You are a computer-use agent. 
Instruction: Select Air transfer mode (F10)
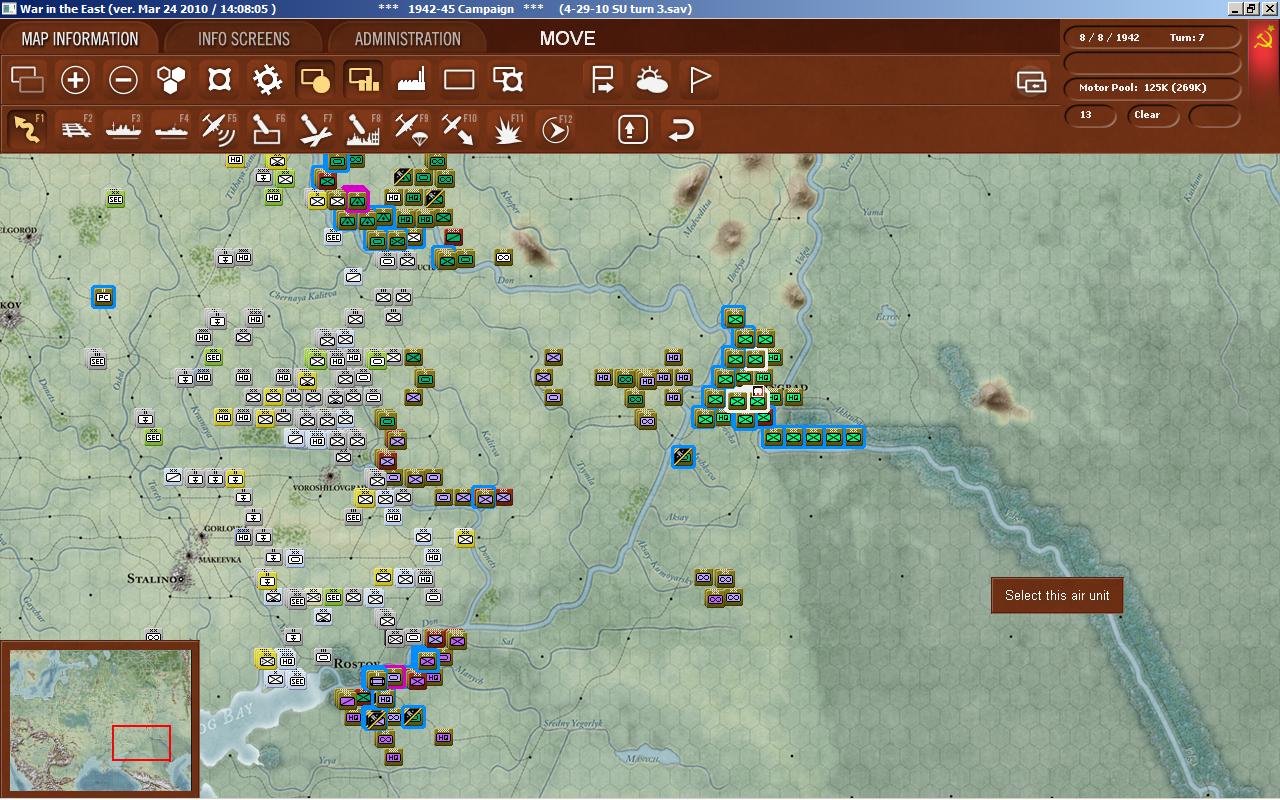459,129
